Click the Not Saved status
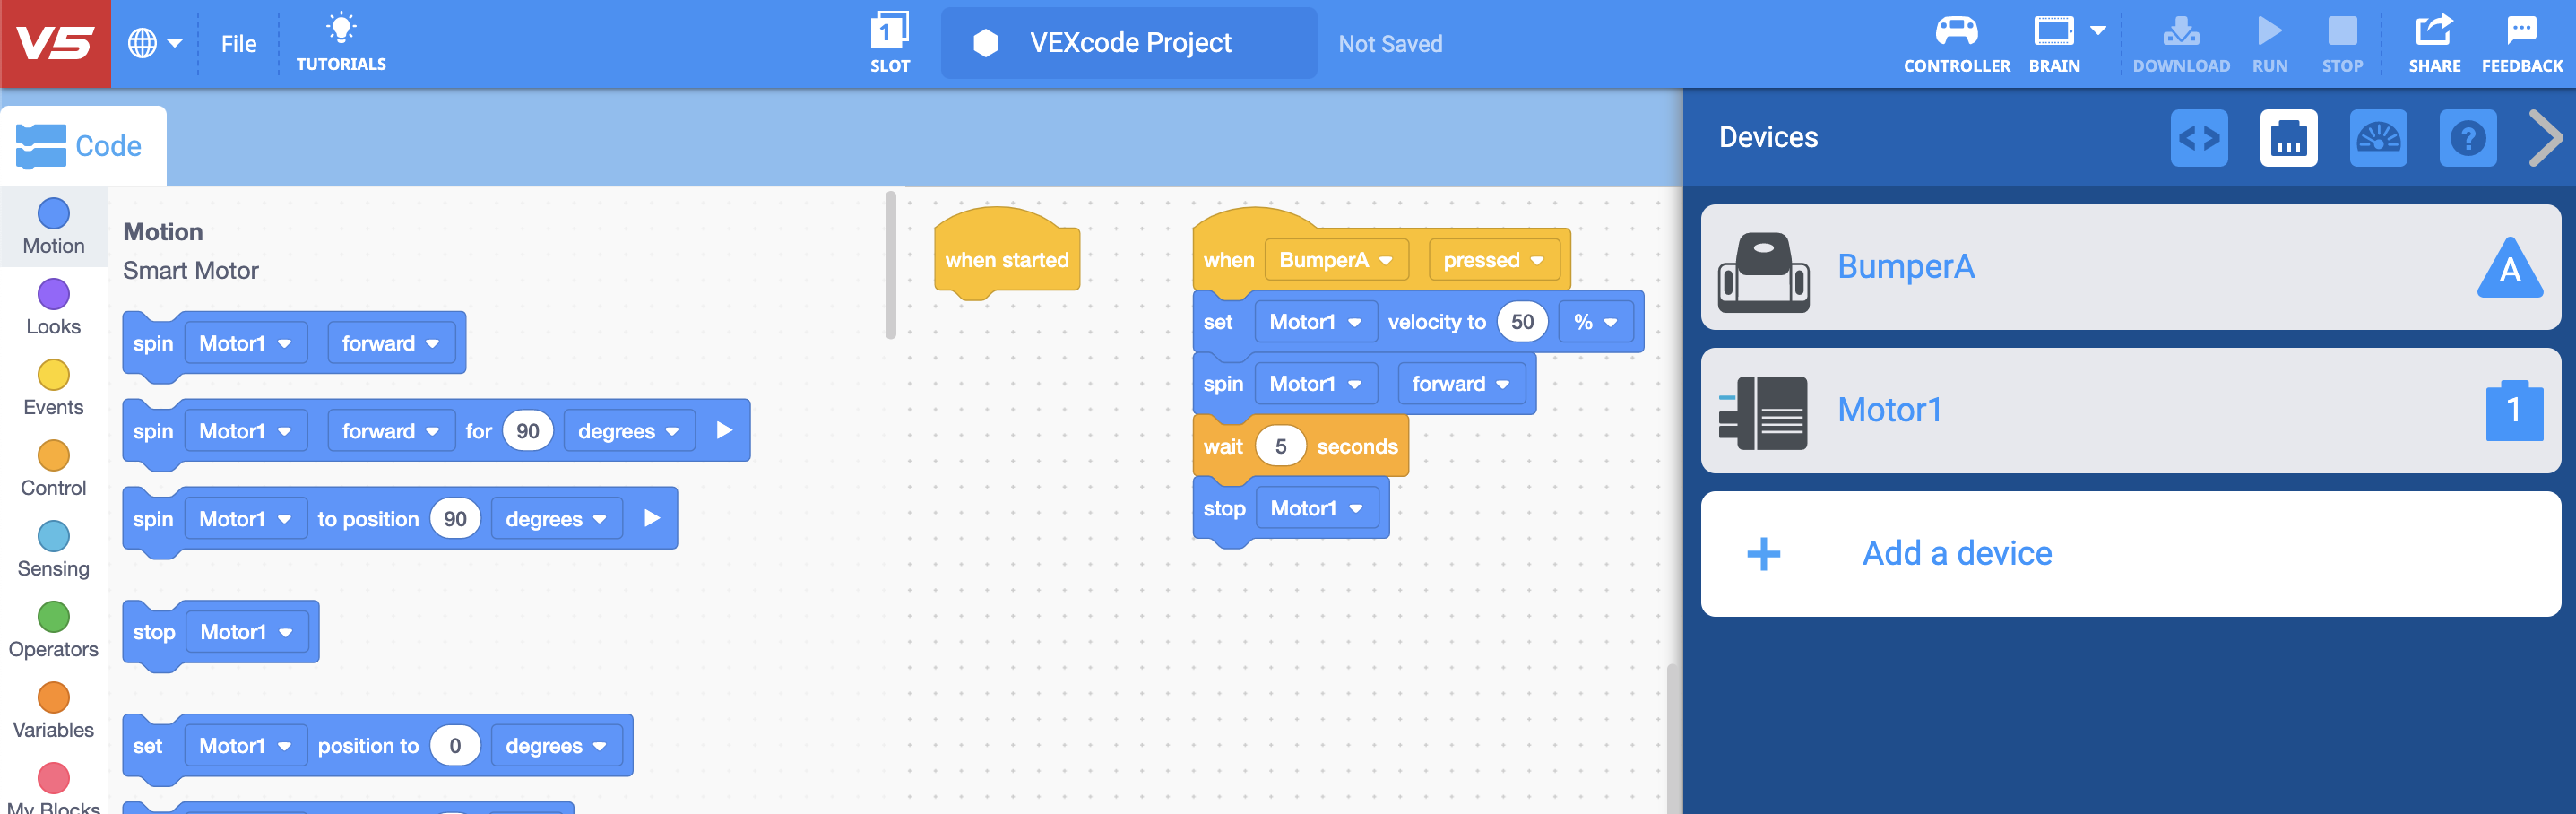2576x814 pixels. pos(1389,44)
